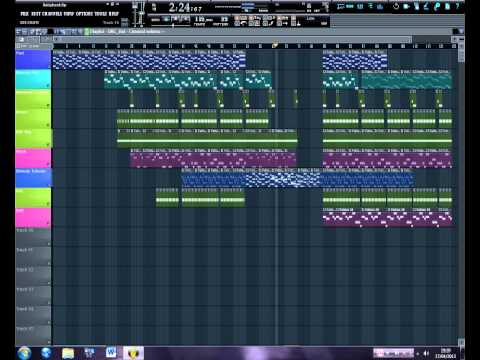Select the first blue clip on first track

(149, 59)
